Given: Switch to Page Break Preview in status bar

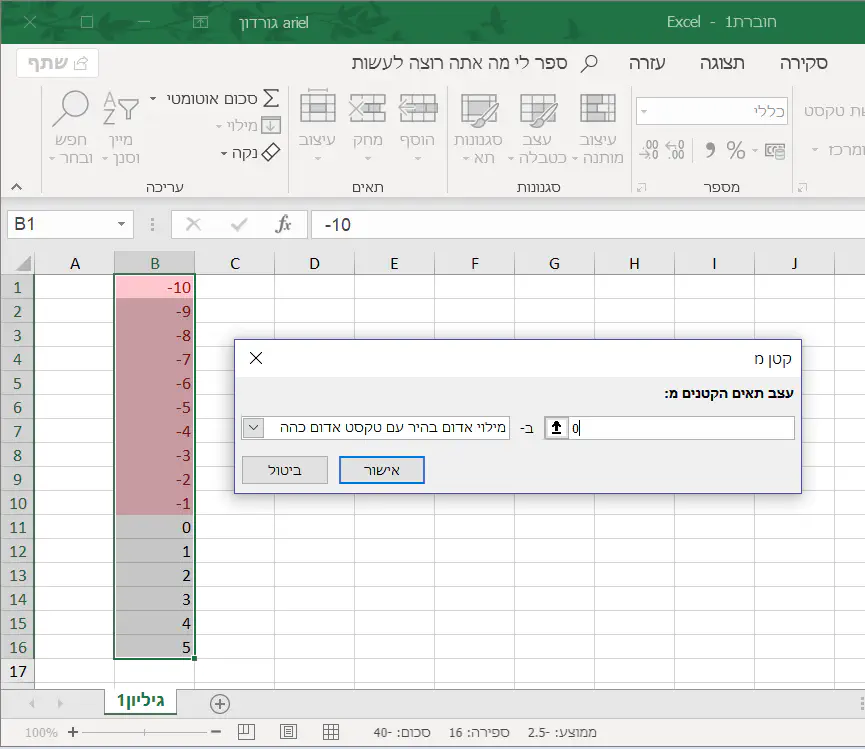Looking at the screenshot, I should tap(247, 732).
